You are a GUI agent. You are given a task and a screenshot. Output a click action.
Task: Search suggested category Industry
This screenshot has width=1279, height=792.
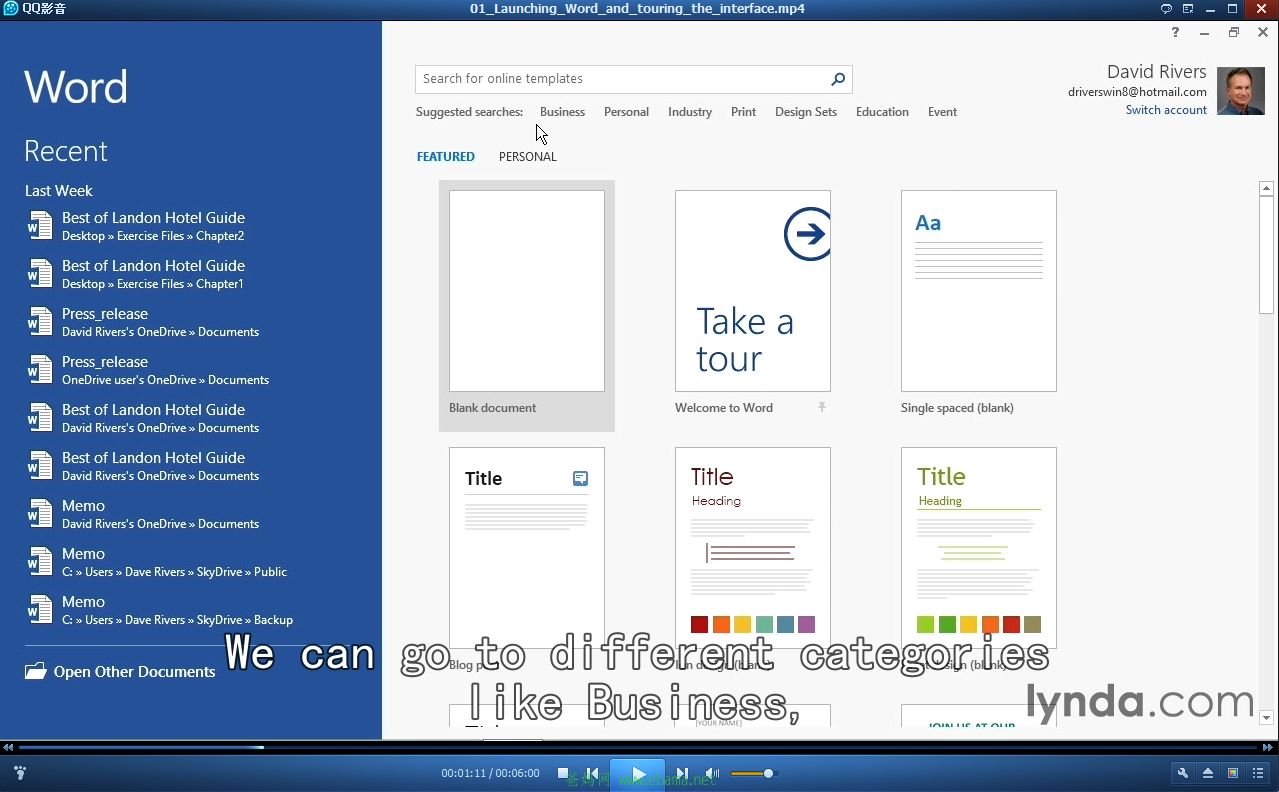tap(690, 112)
